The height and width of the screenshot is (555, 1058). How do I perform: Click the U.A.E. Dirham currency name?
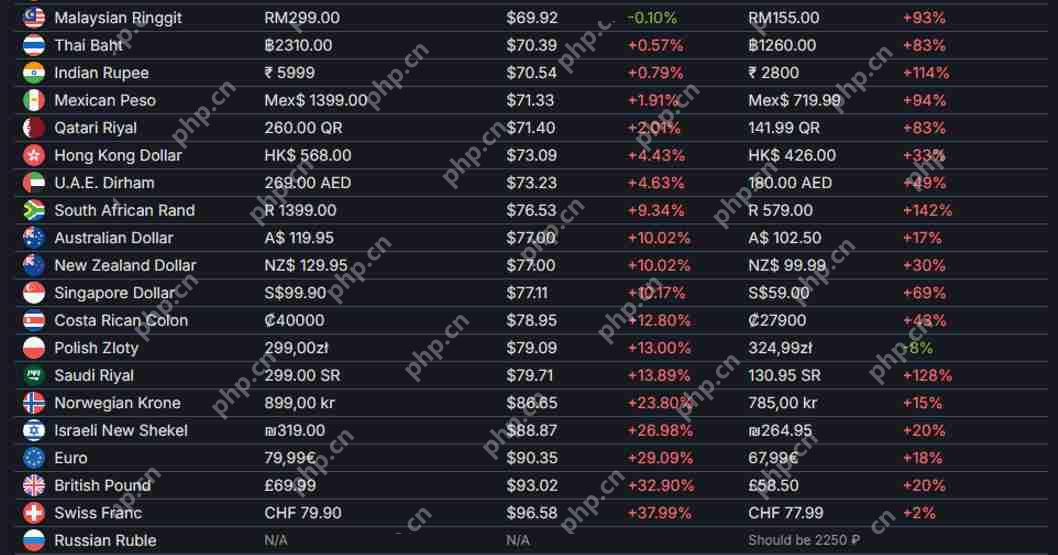104,183
